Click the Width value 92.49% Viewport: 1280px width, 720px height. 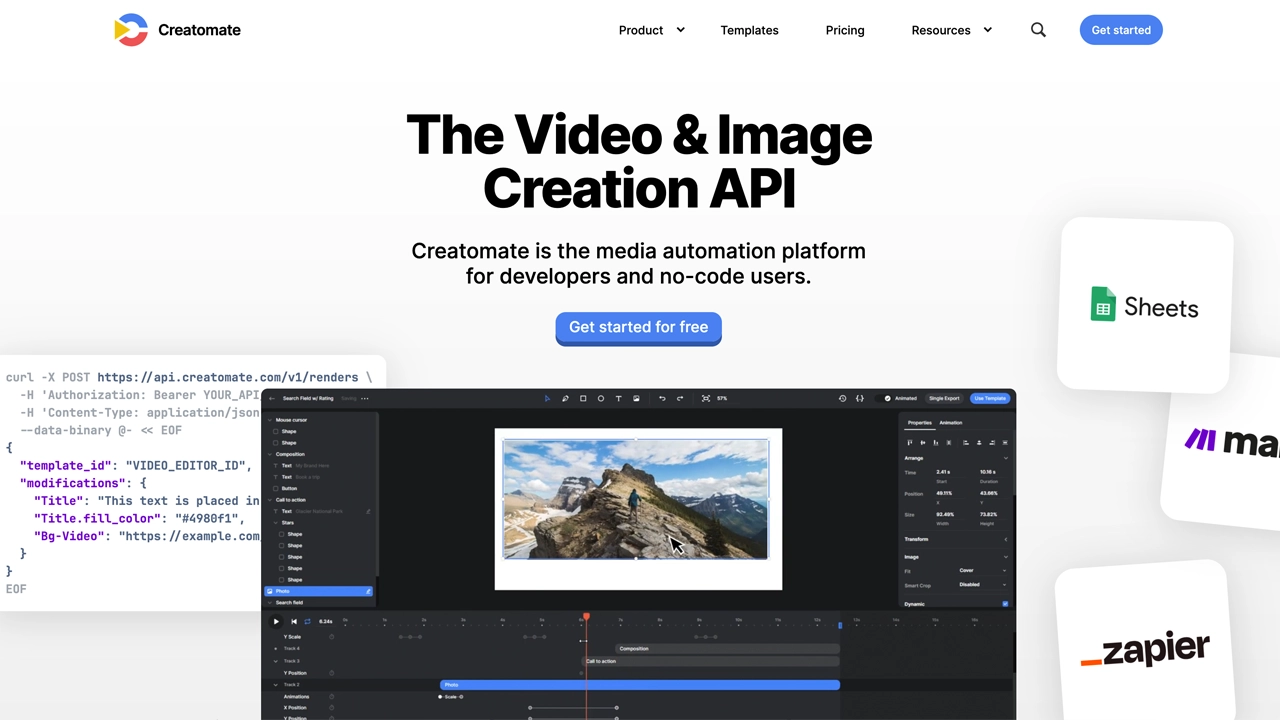945,515
